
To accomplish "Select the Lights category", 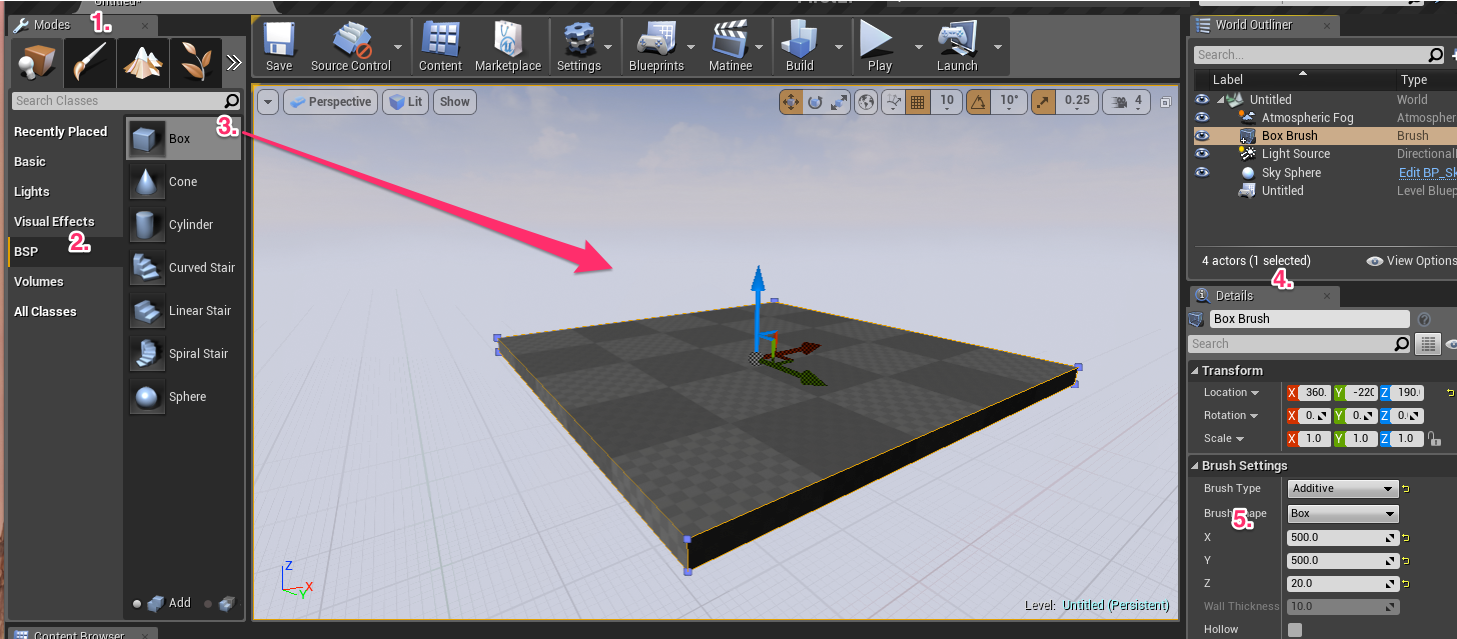I will pyautogui.click(x=32, y=192).
